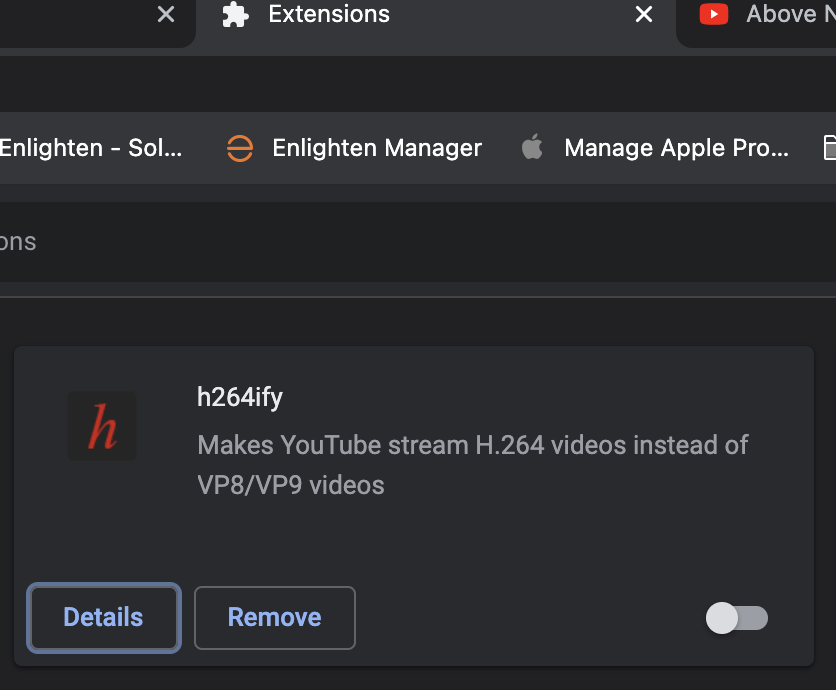836x690 pixels.
Task: Open Details for h264ify
Action: [x=104, y=618]
